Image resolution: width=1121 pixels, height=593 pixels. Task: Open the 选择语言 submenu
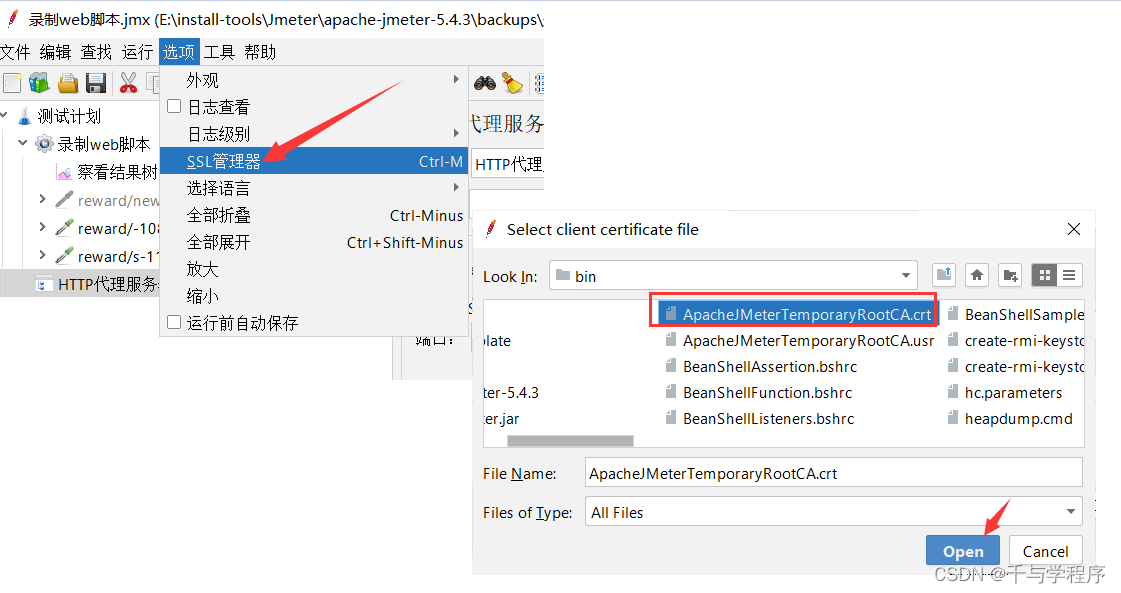(314, 188)
